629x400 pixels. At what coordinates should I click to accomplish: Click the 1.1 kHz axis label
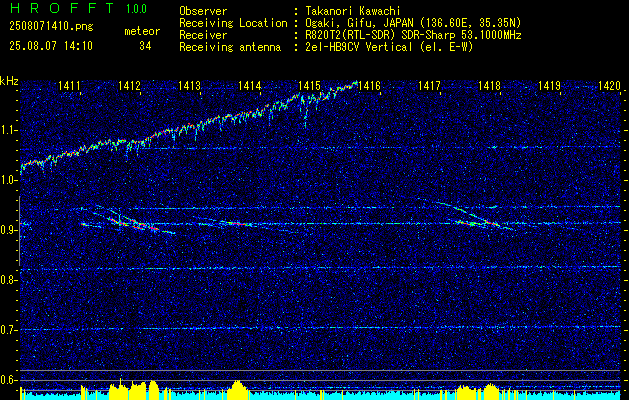(9, 131)
